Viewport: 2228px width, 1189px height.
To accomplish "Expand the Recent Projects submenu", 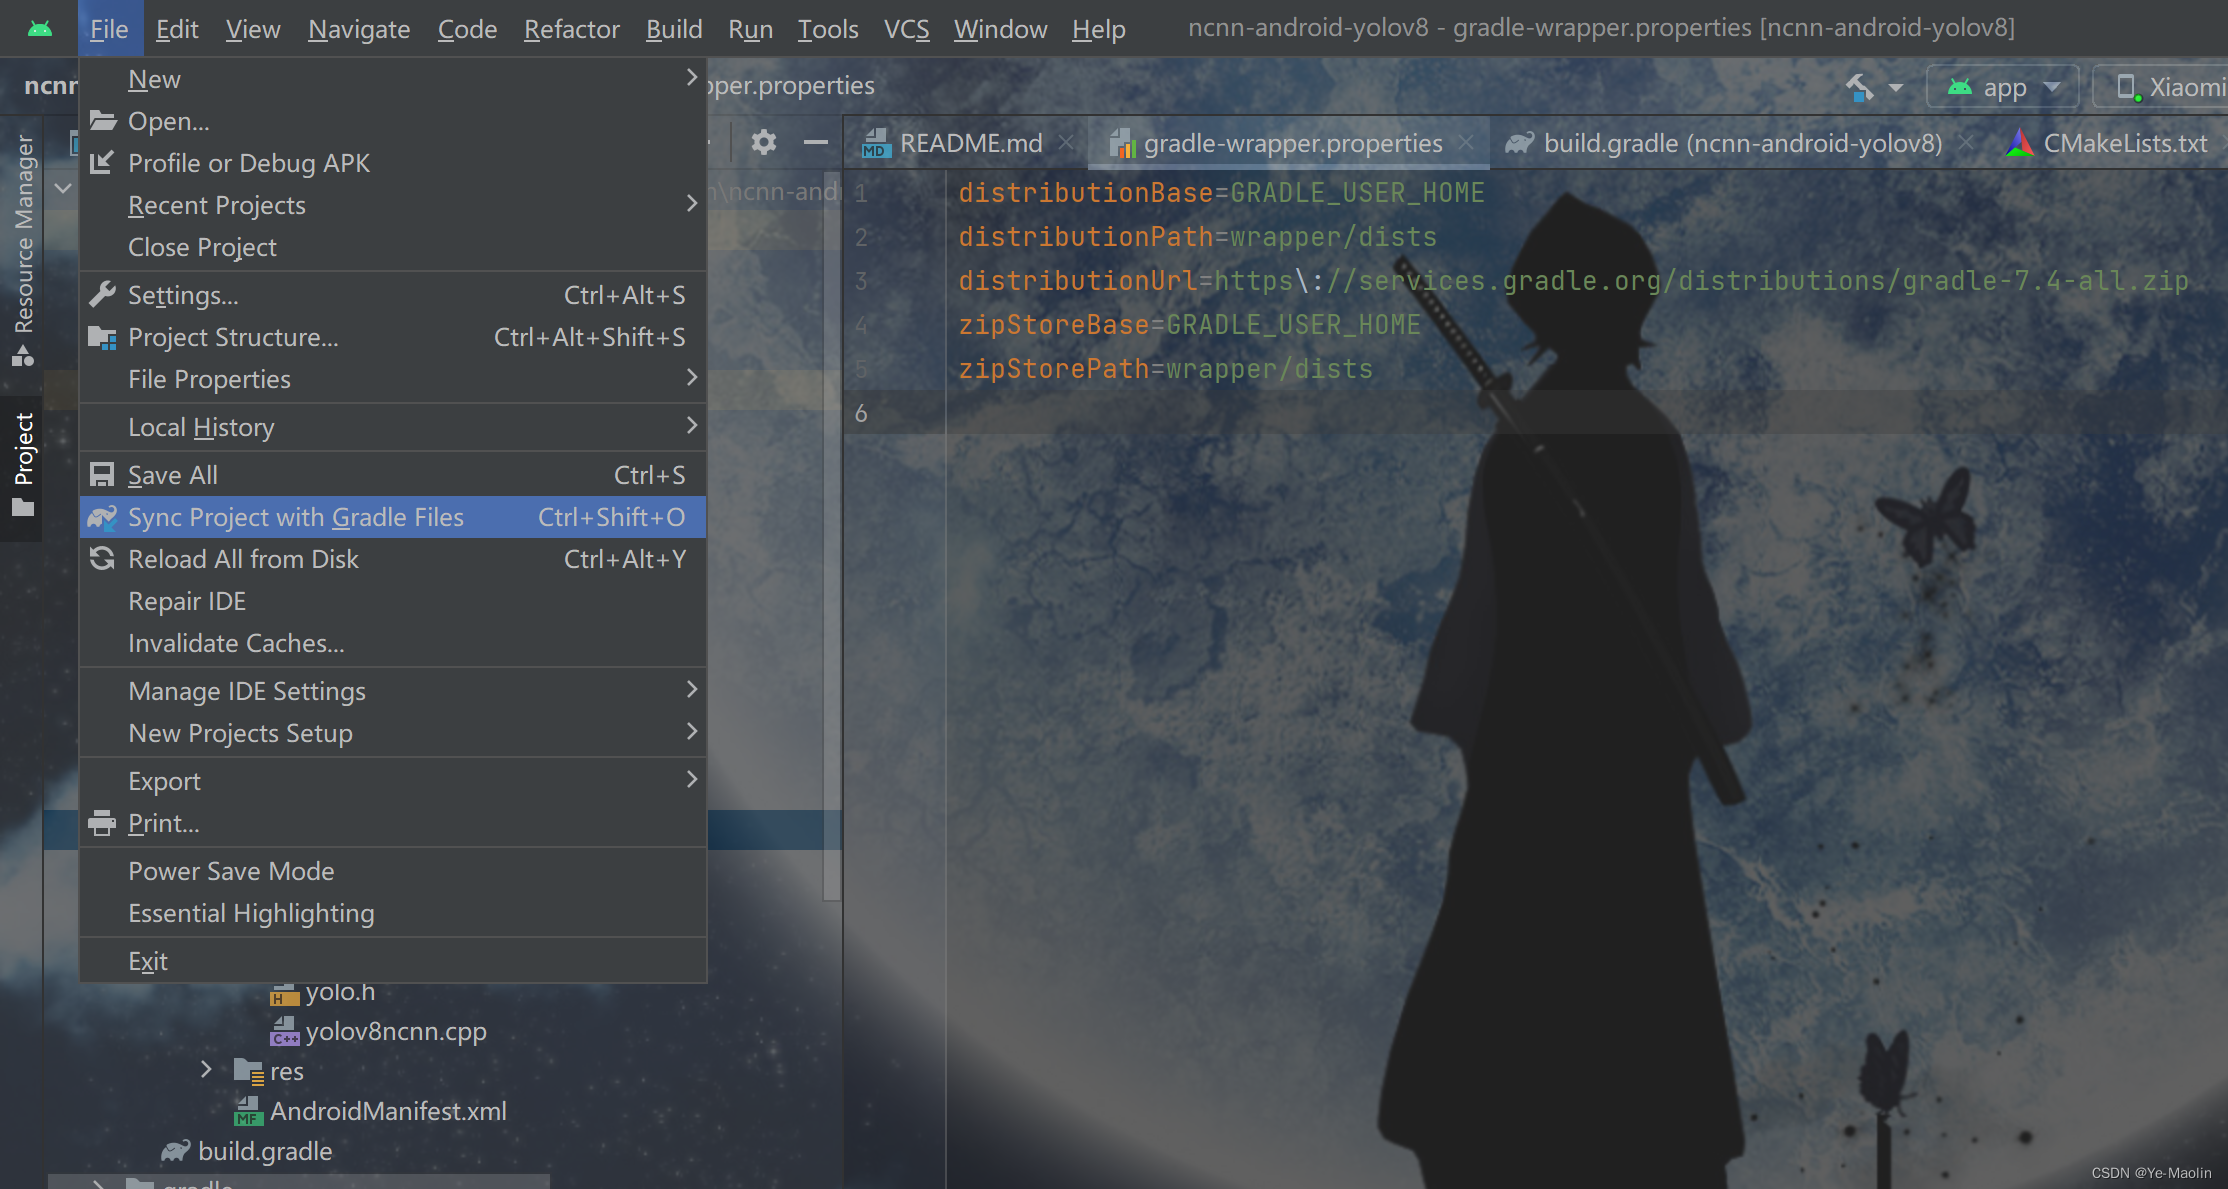I will click(392, 205).
